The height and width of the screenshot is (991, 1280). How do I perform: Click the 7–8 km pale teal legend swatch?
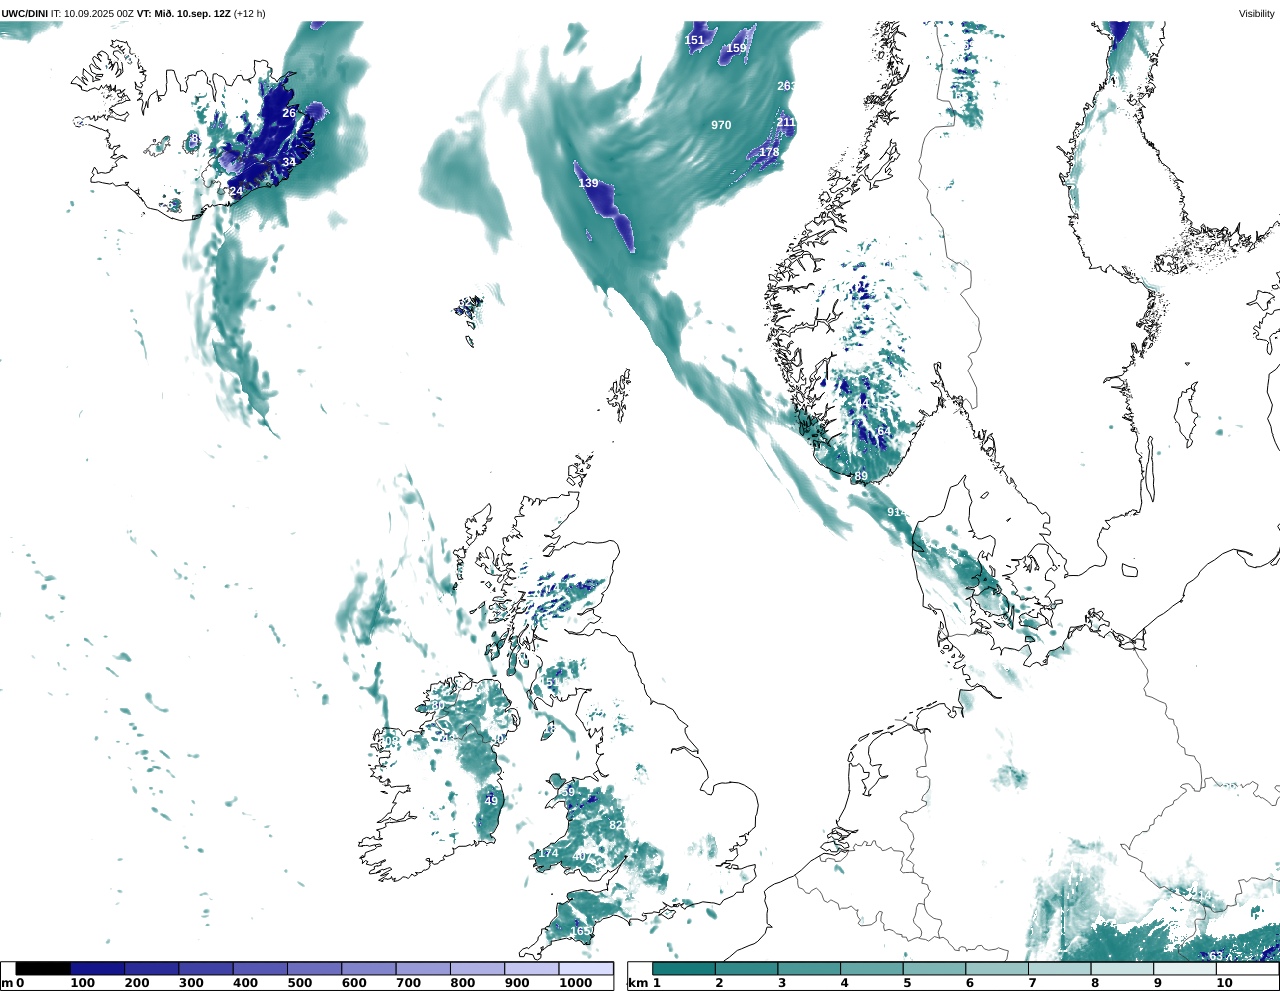pyautogui.click(x=1060, y=968)
